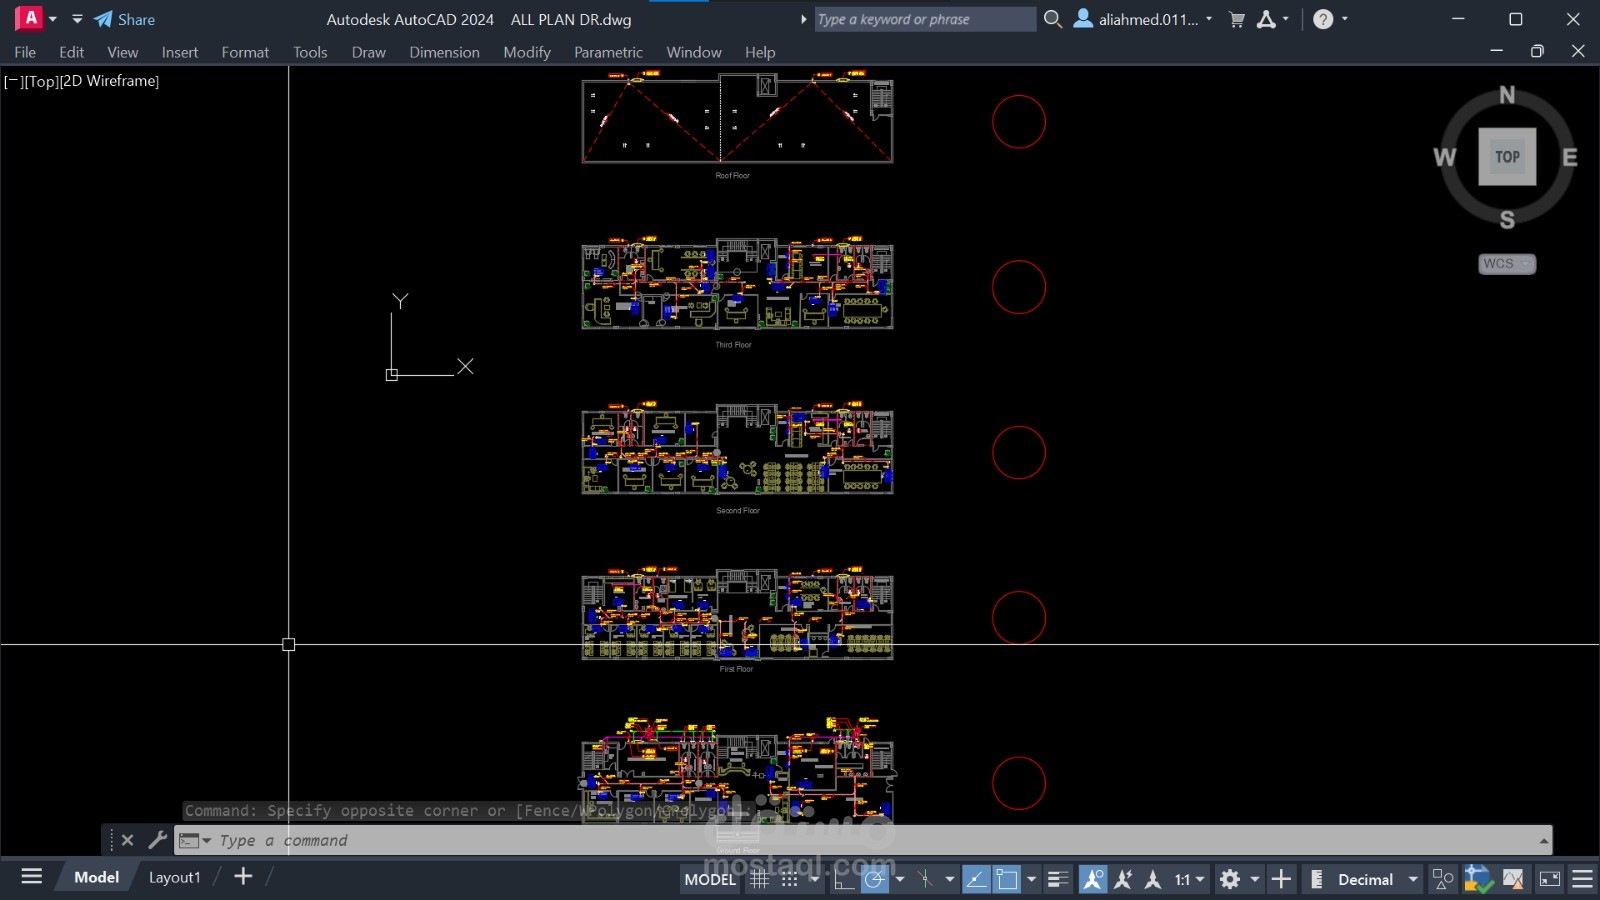The image size is (1600, 900).
Task: Open the Modify menu
Action: [x=527, y=52]
